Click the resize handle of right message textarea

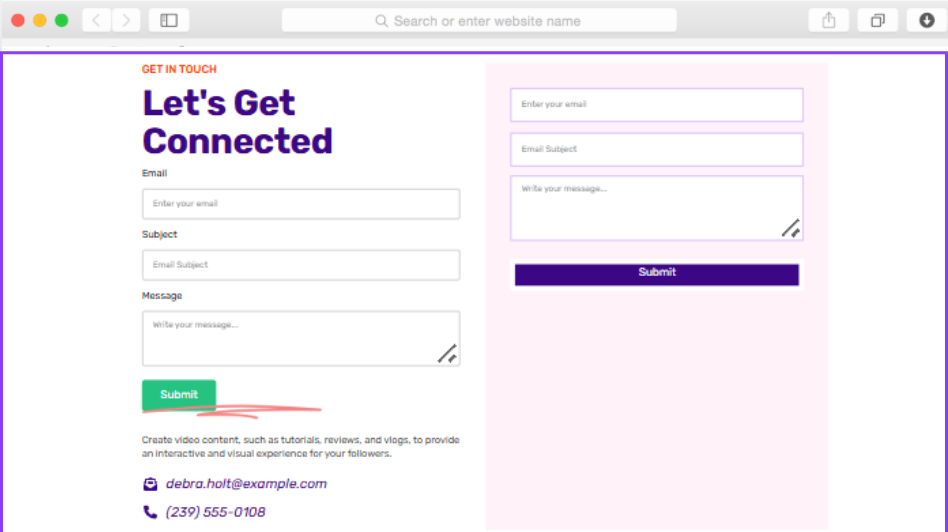(790, 227)
